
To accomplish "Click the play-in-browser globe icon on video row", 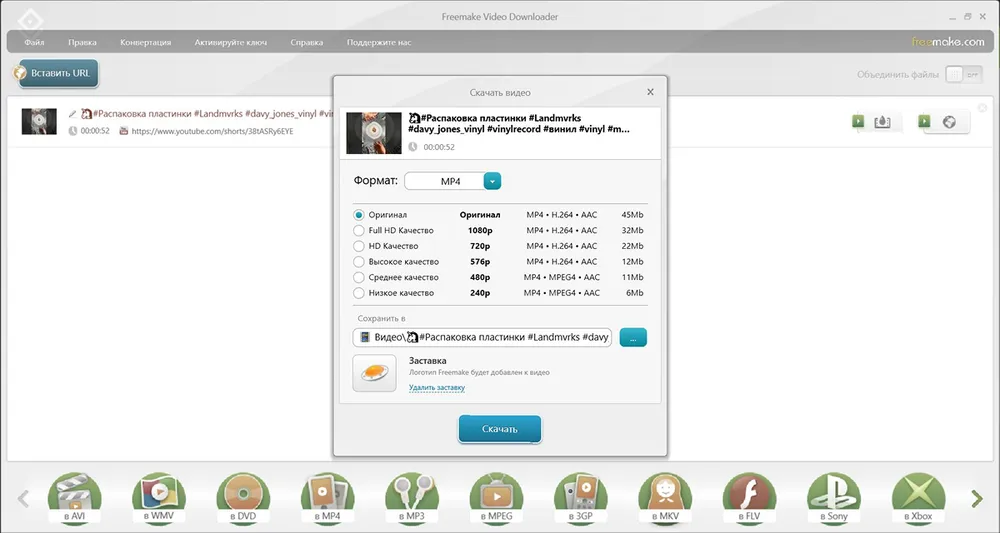I will click(949, 122).
